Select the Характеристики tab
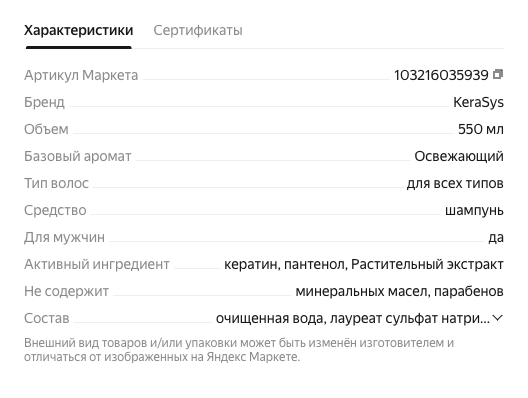The image size is (528, 398). [x=79, y=30]
